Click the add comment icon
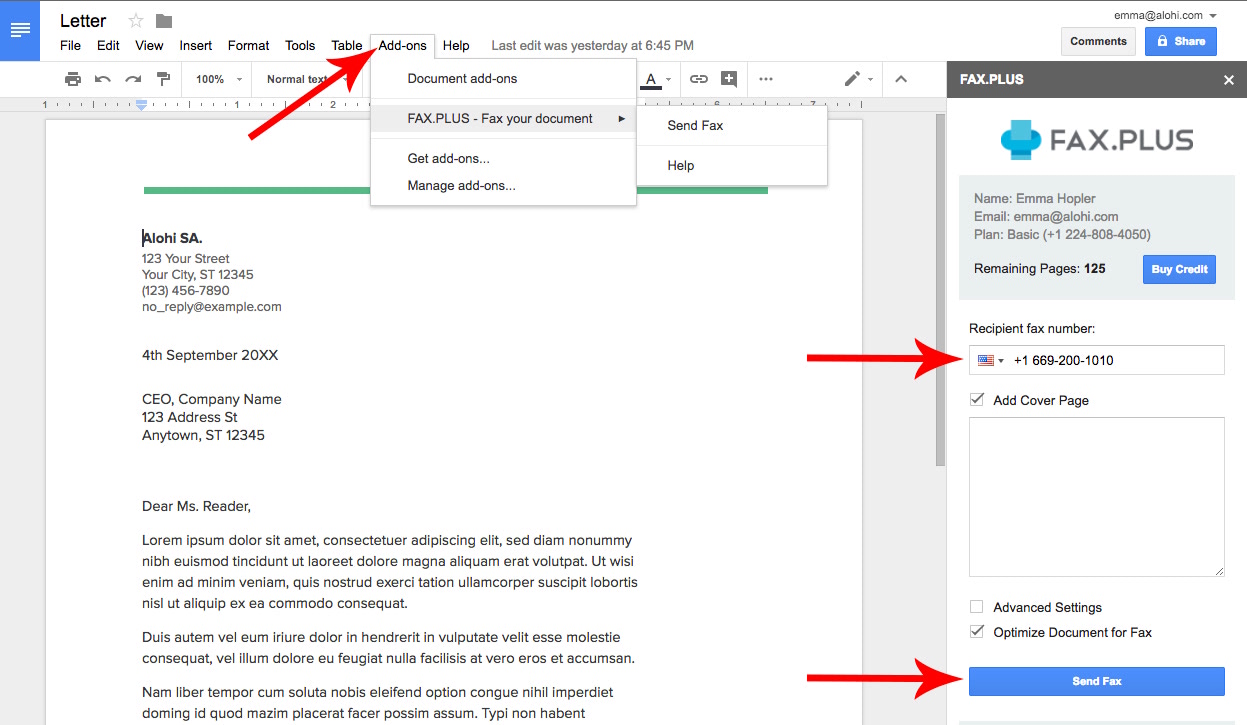The width and height of the screenshot is (1247, 725). (x=729, y=79)
